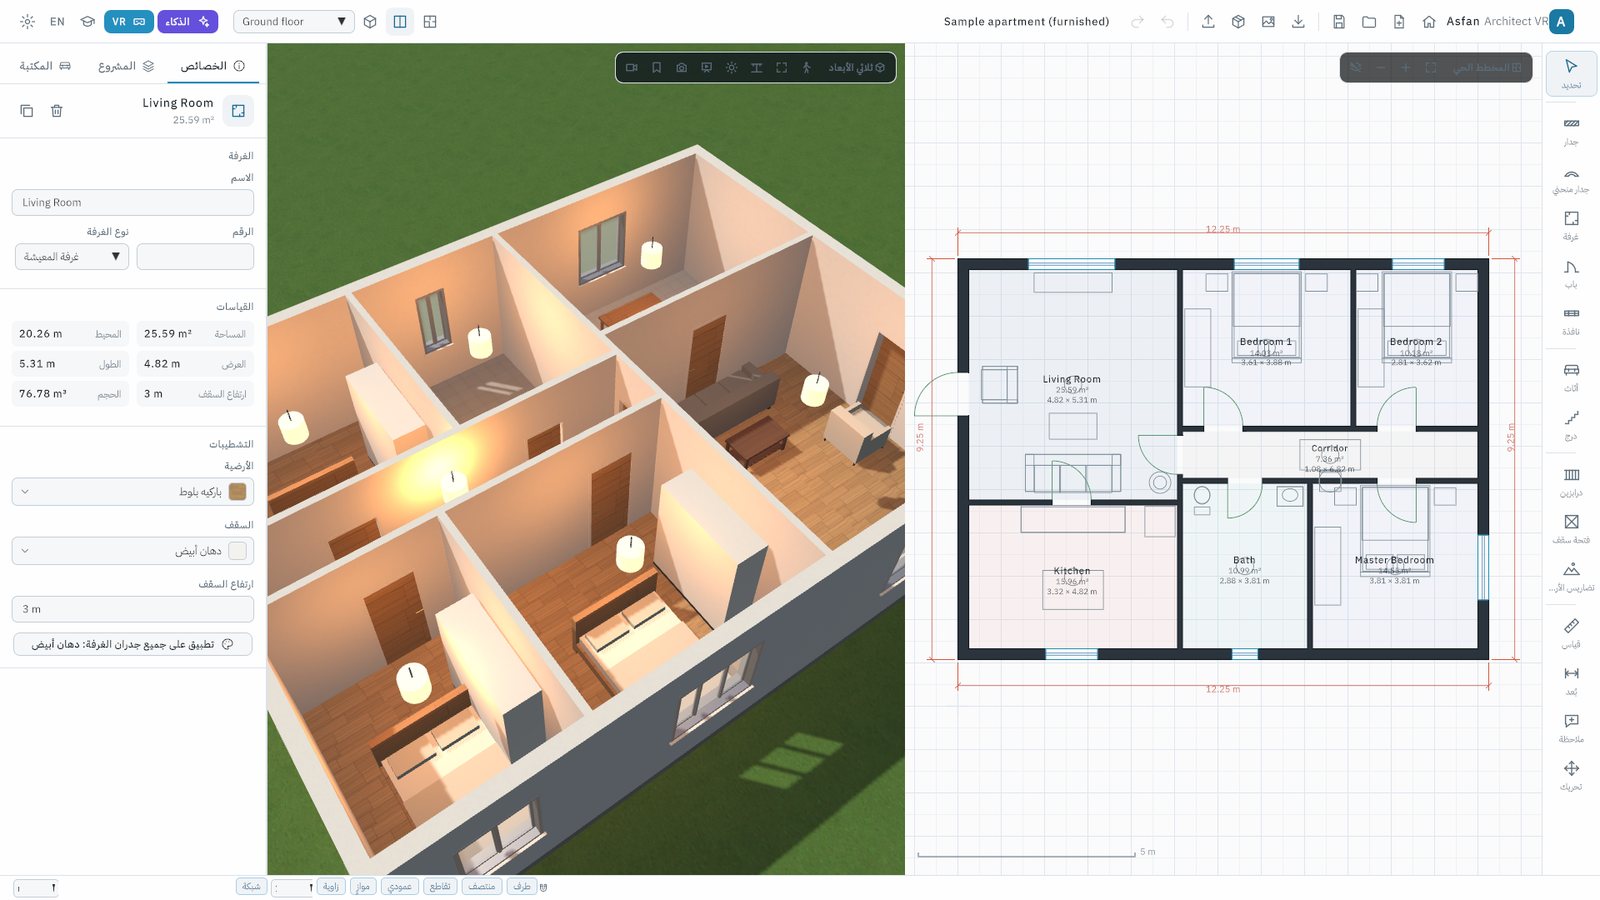This screenshot has height=900, width=1600.
Task: Select the door (باب) tool
Action: click(1571, 274)
